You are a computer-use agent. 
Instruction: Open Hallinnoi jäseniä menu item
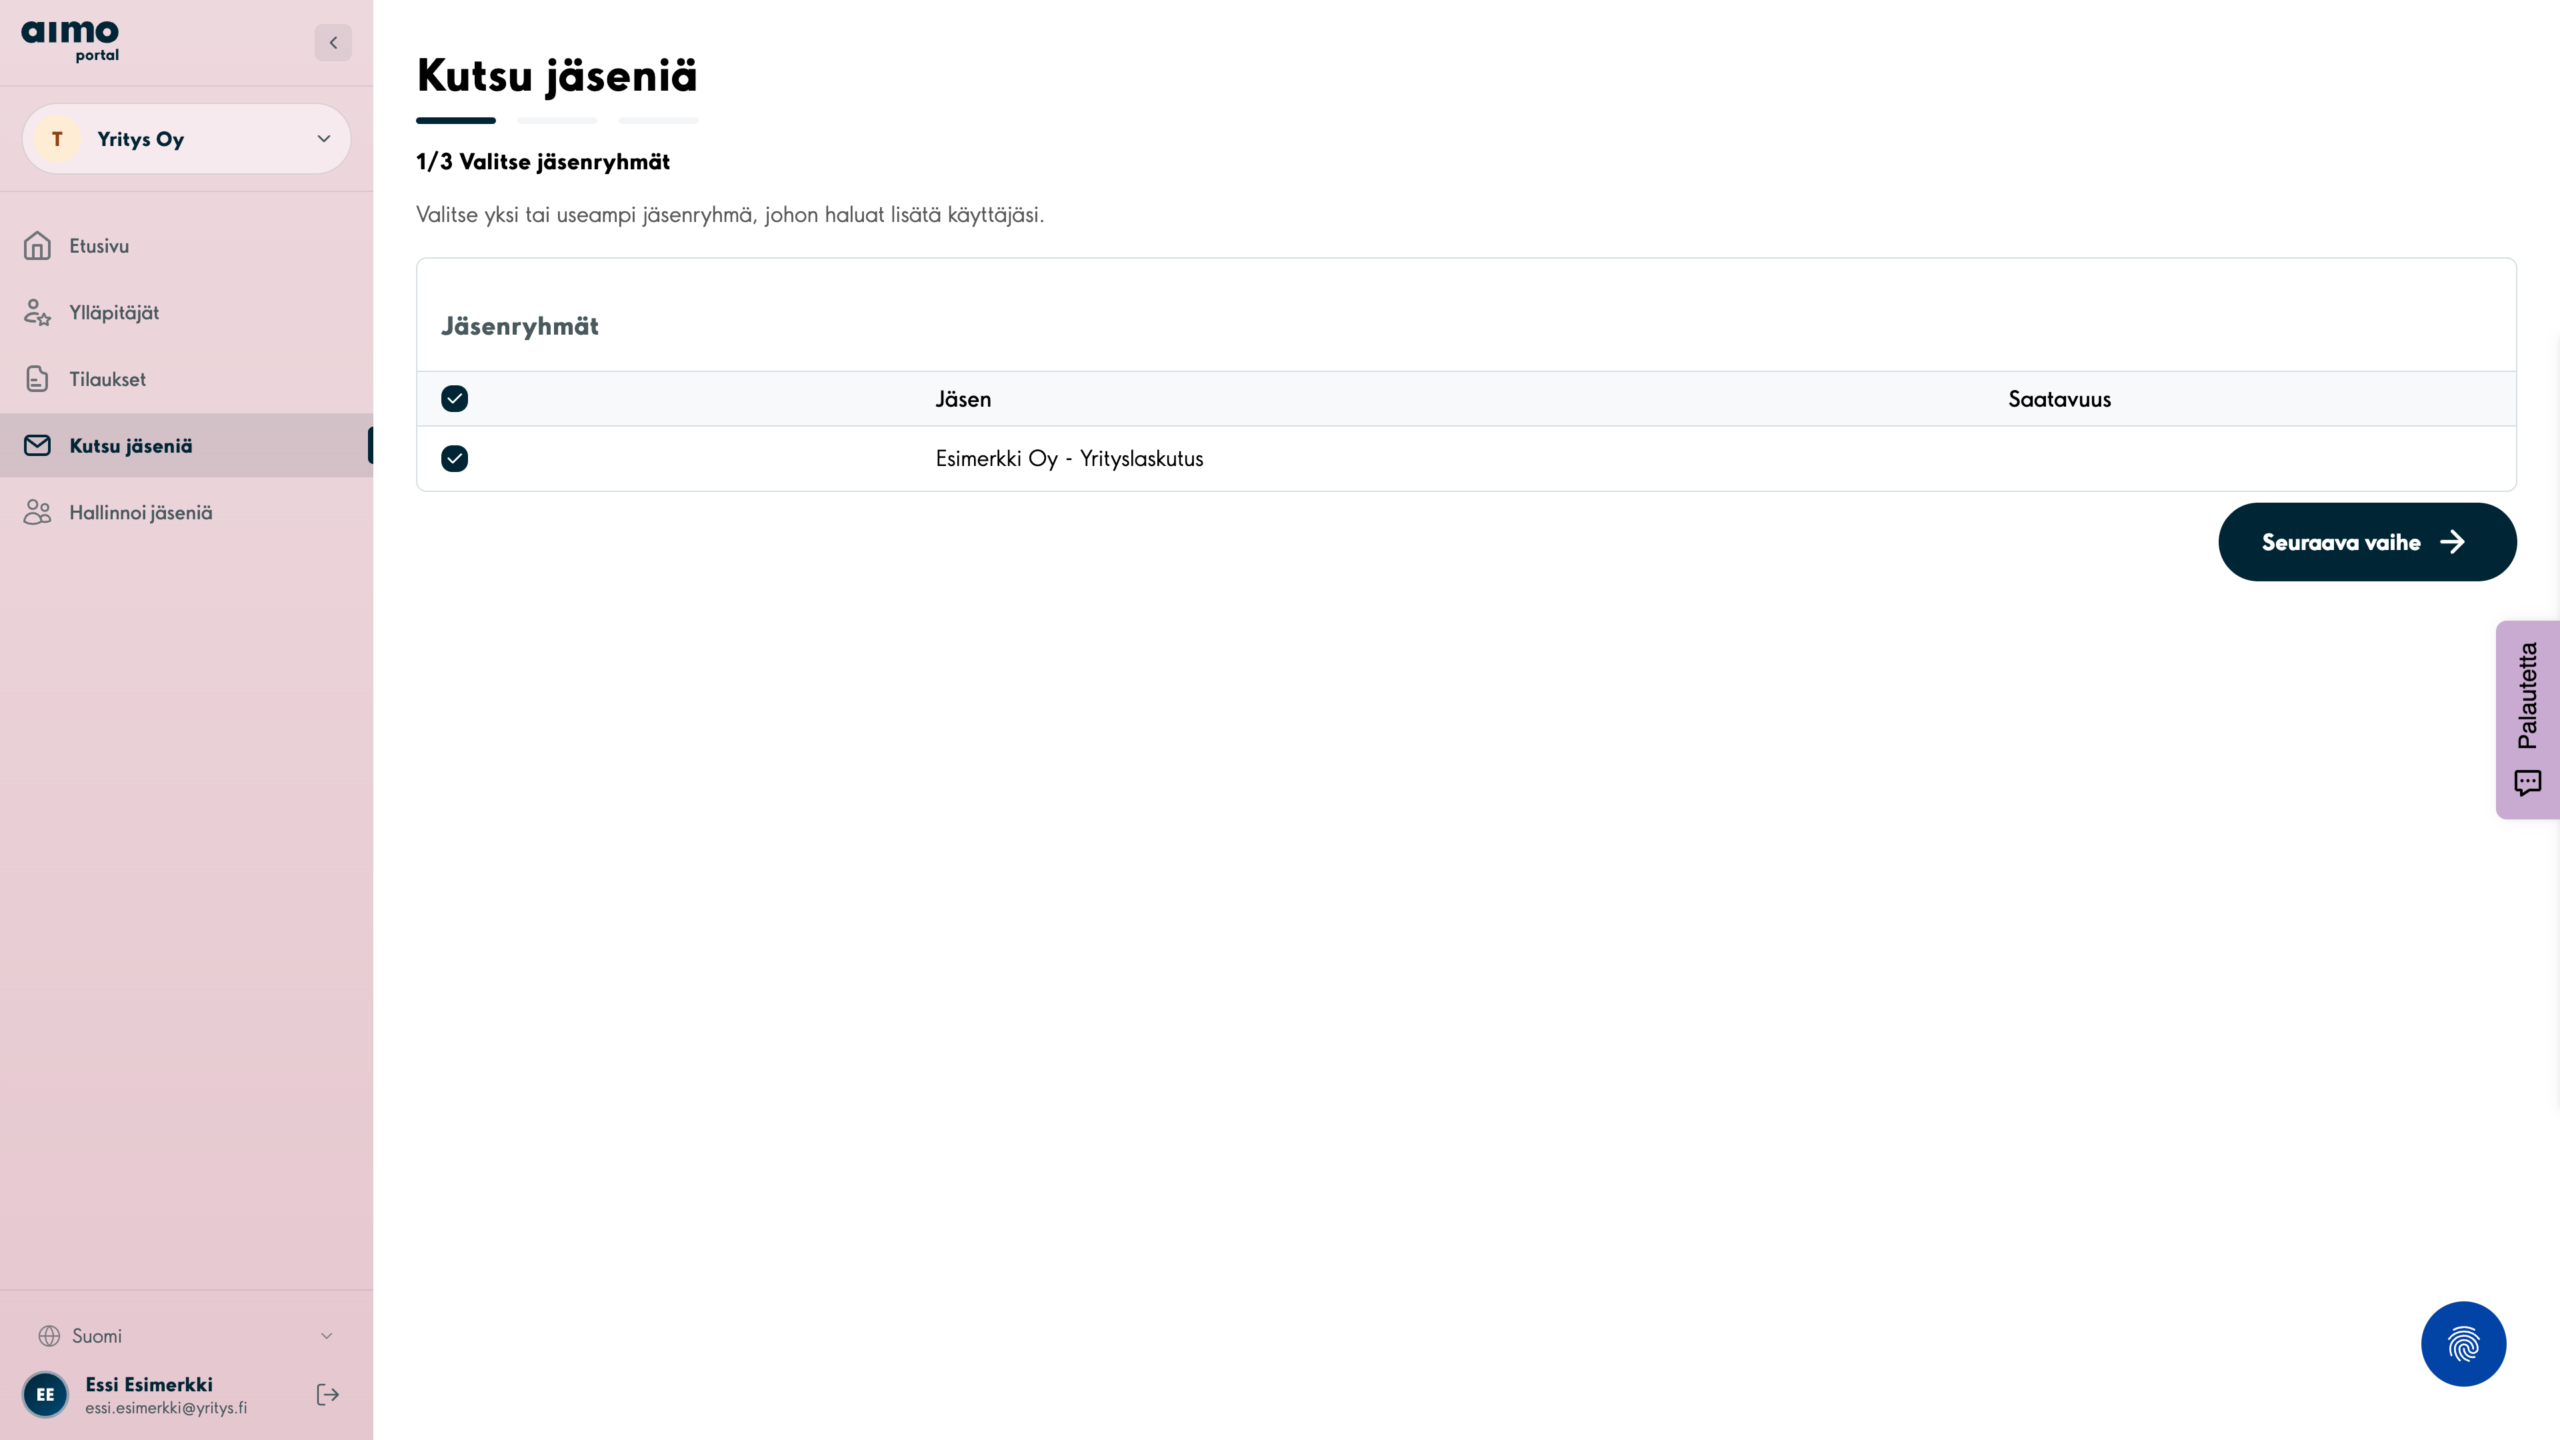(x=141, y=512)
